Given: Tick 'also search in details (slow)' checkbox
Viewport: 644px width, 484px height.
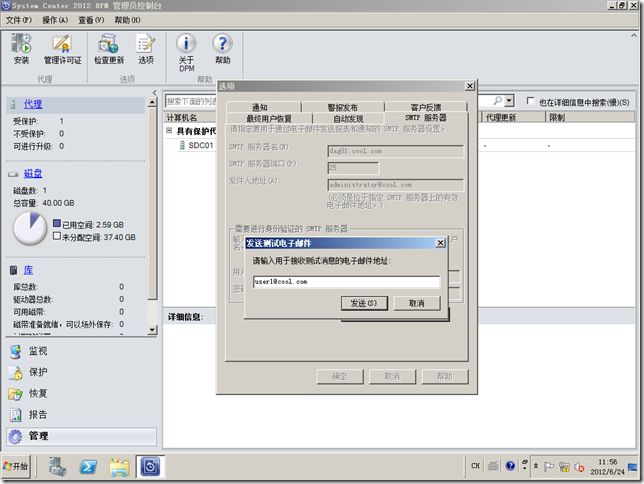Looking at the screenshot, I should 530,101.
